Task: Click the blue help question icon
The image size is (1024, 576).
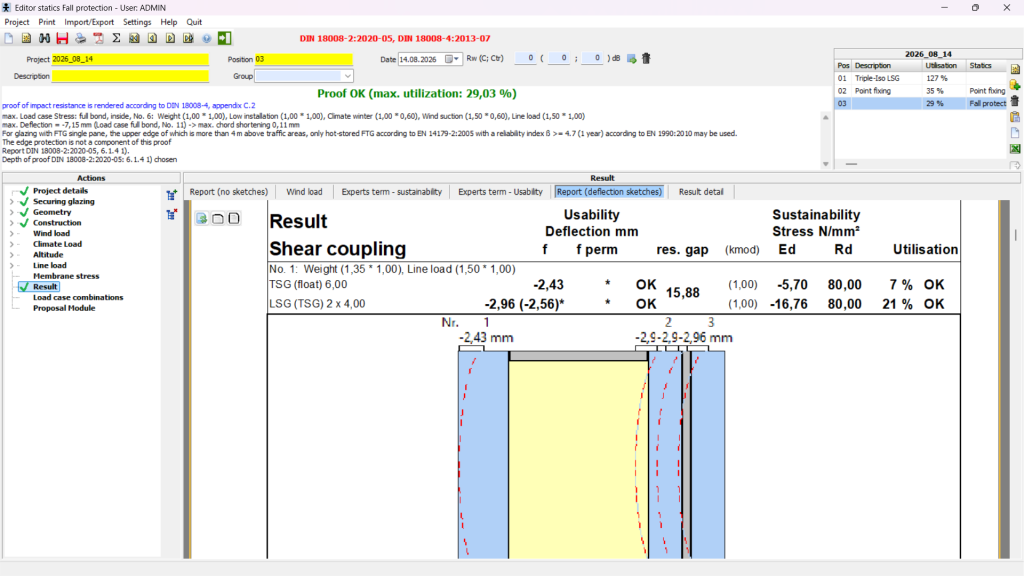Action: coord(206,39)
